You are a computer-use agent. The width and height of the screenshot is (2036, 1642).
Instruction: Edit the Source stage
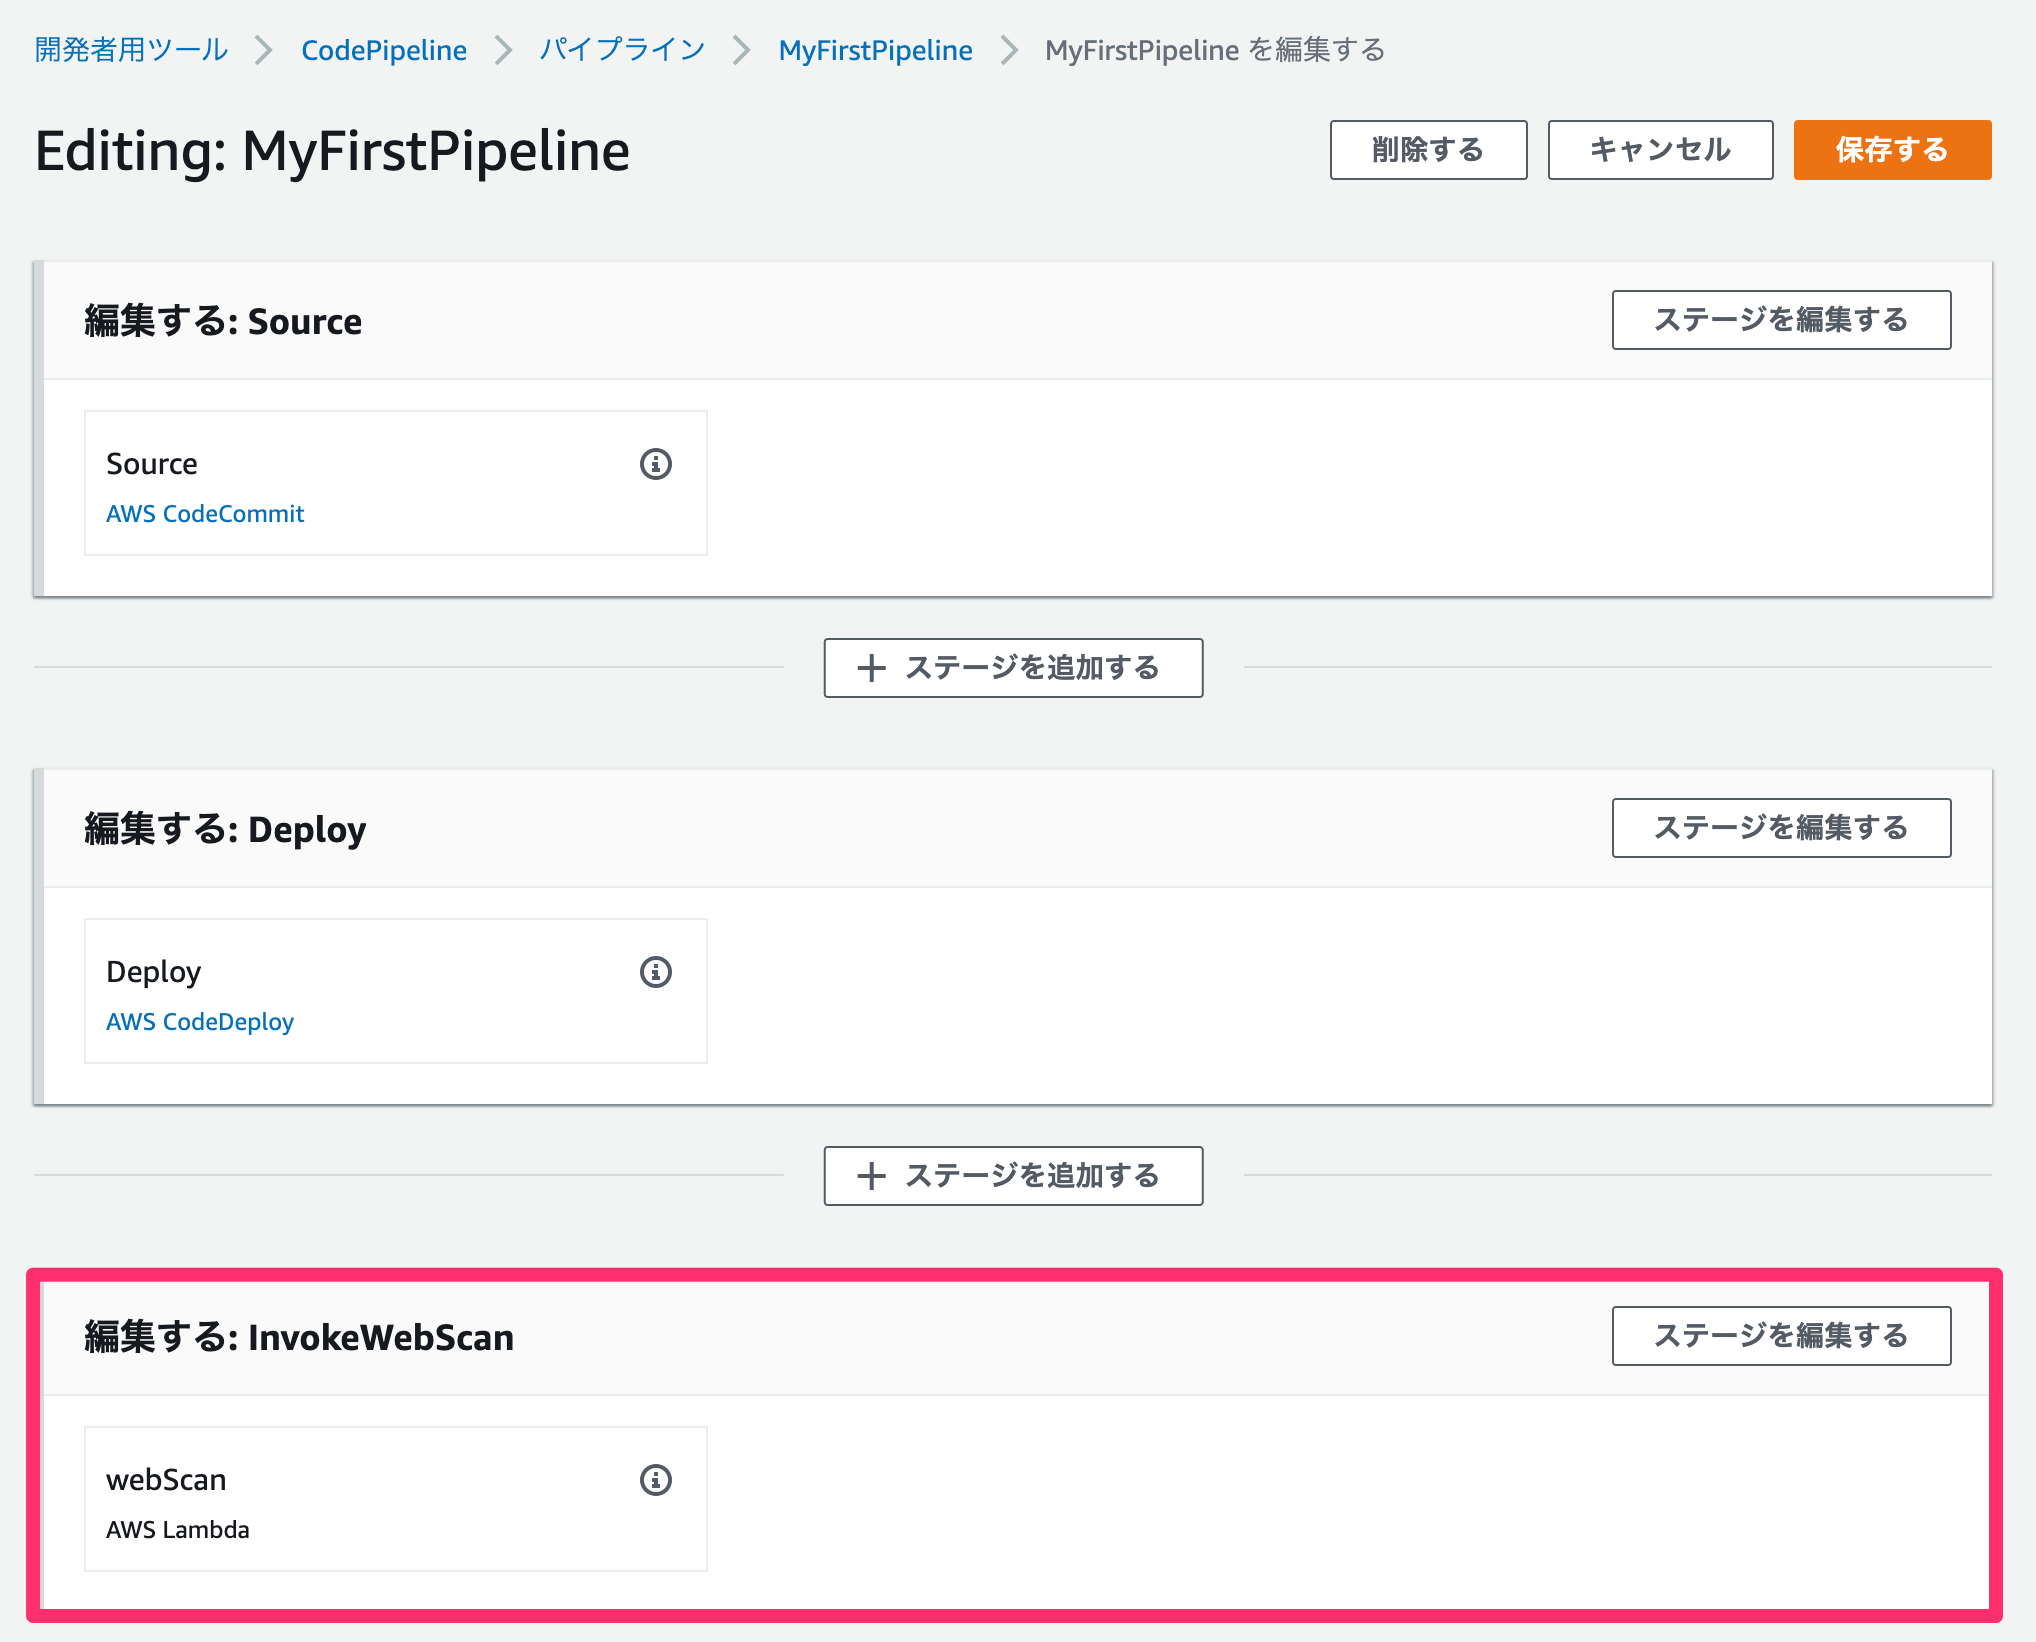(x=1780, y=320)
